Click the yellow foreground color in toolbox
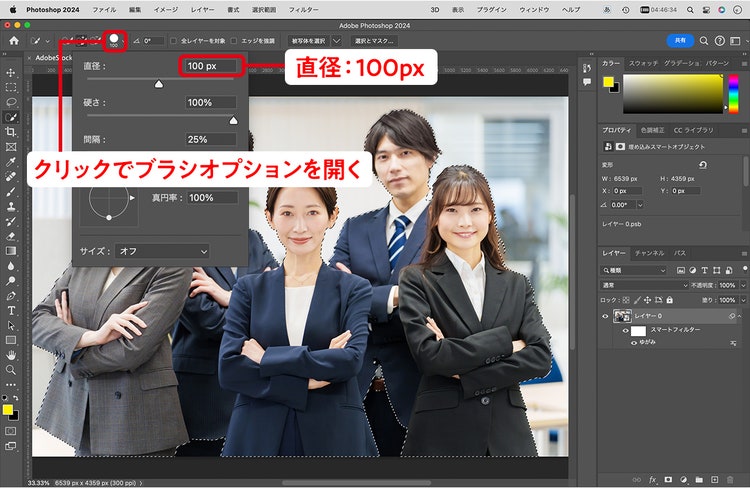The width and height of the screenshot is (750, 488). point(8,410)
